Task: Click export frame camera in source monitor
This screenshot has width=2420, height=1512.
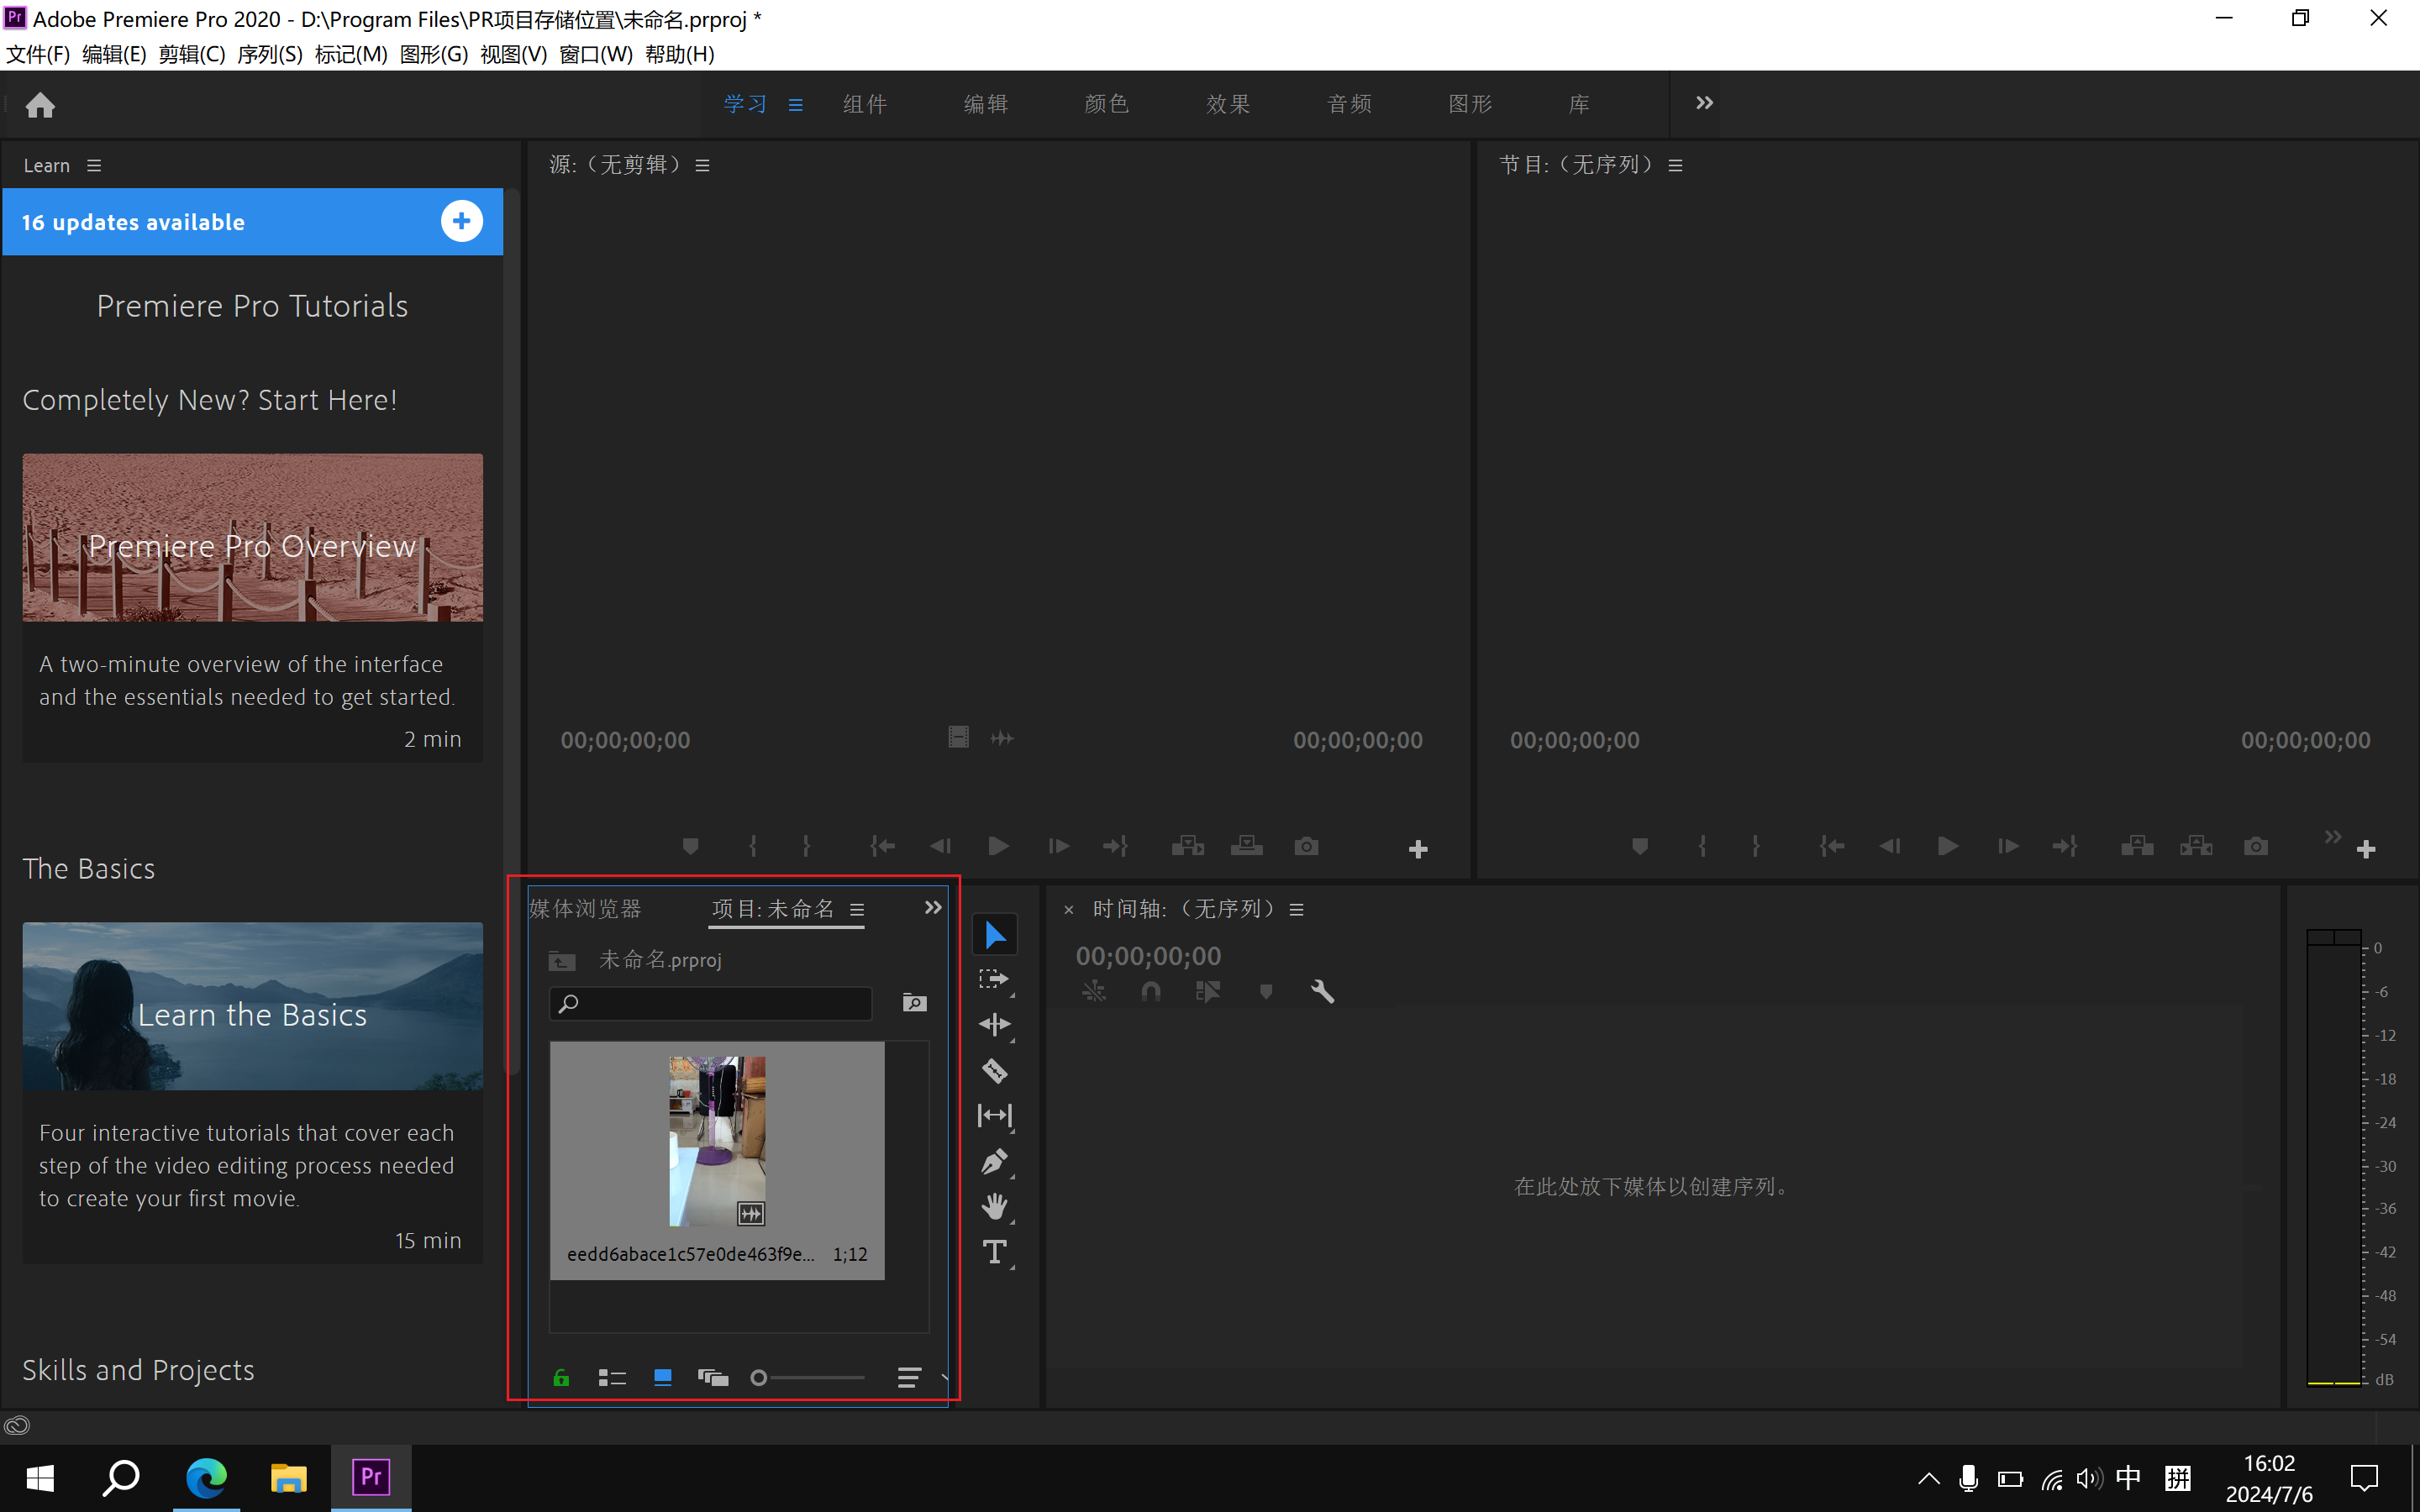Action: (1306, 847)
